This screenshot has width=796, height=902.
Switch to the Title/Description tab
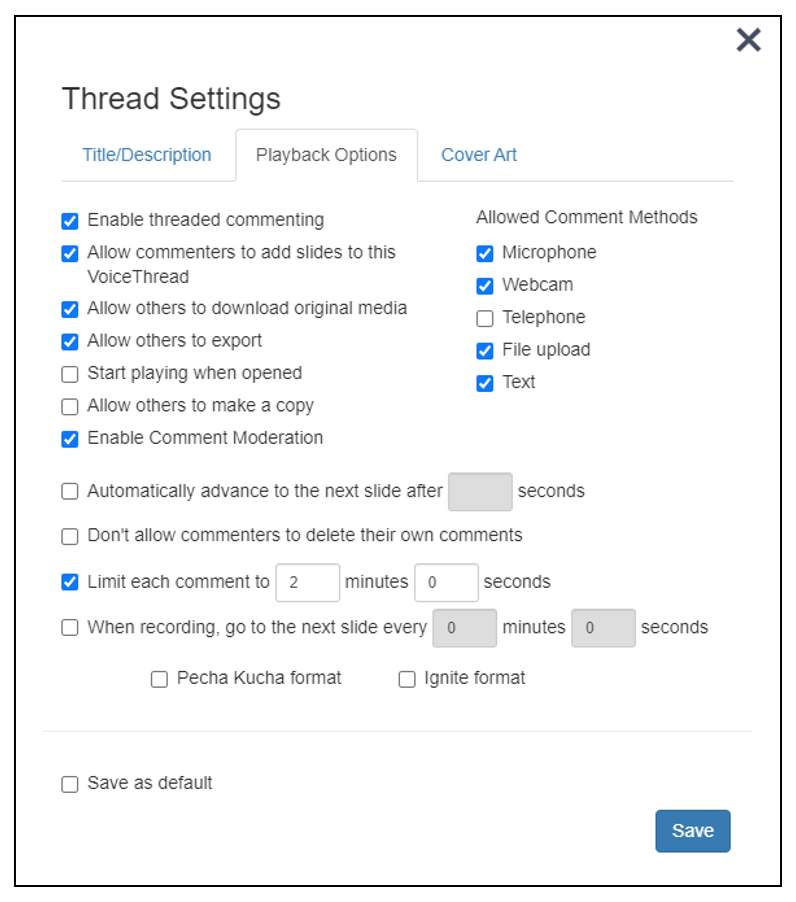coord(146,155)
